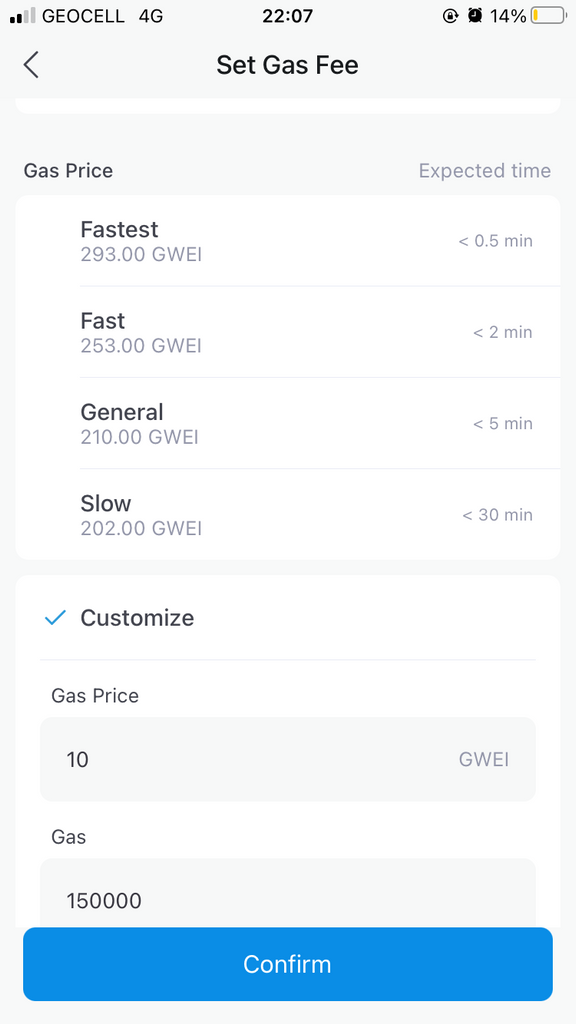This screenshot has width=576, height=1024.
Task: Select the Fastest 293.00 GWEI option
Action: point(287,241)
